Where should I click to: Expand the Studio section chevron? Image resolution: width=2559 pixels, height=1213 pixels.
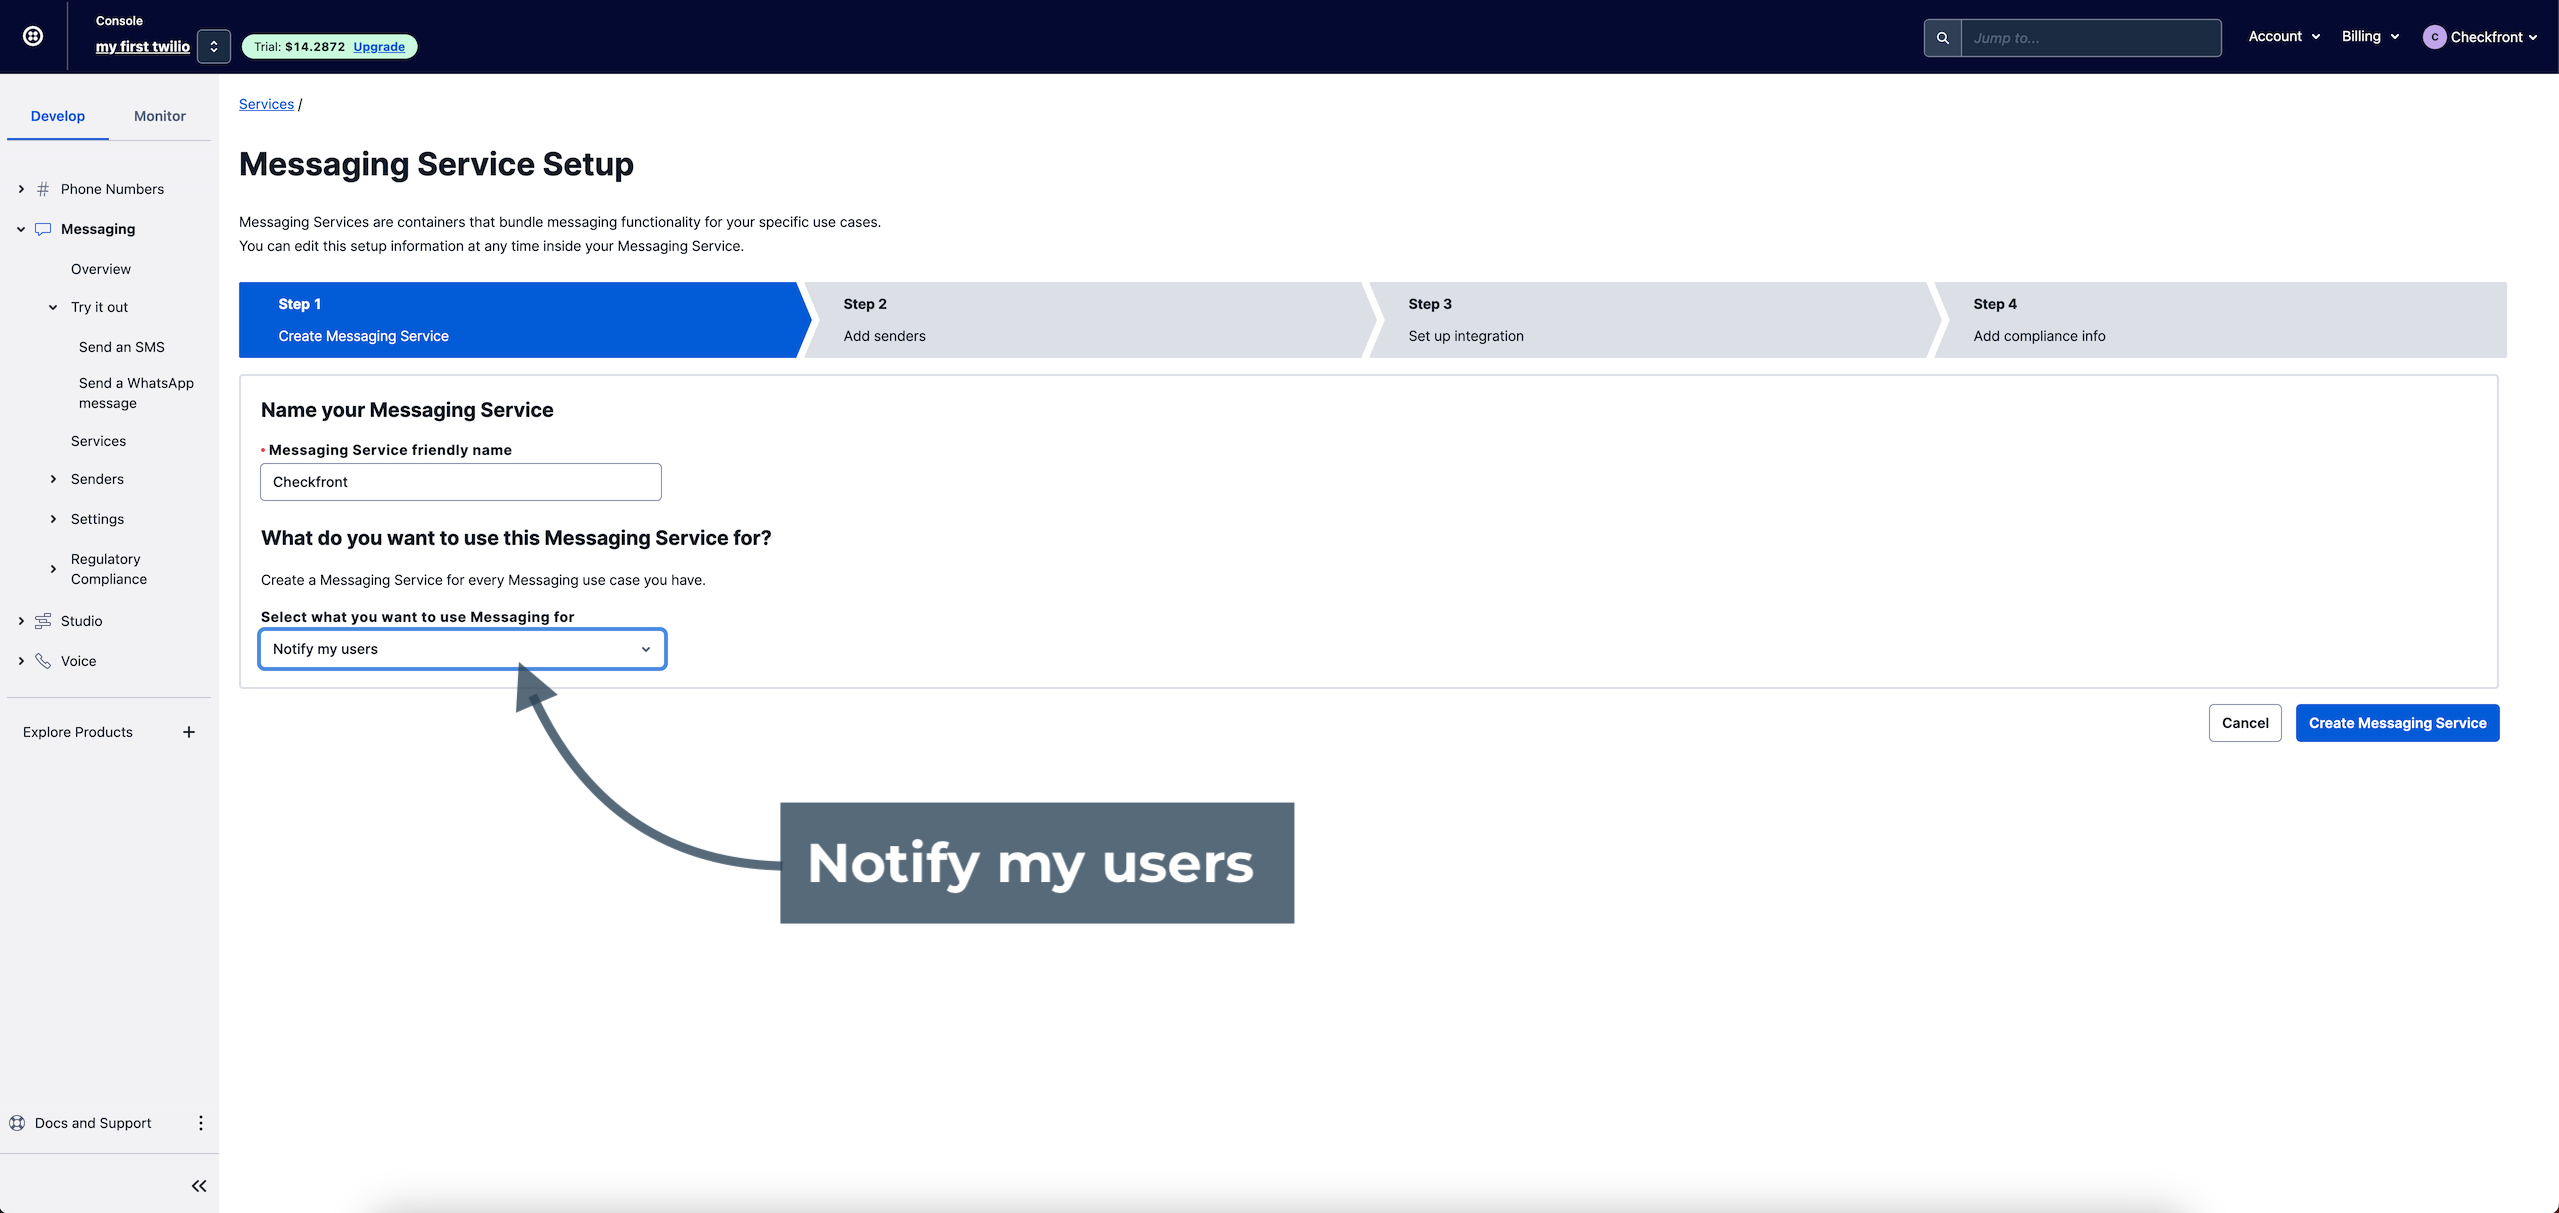coord(21,621)
